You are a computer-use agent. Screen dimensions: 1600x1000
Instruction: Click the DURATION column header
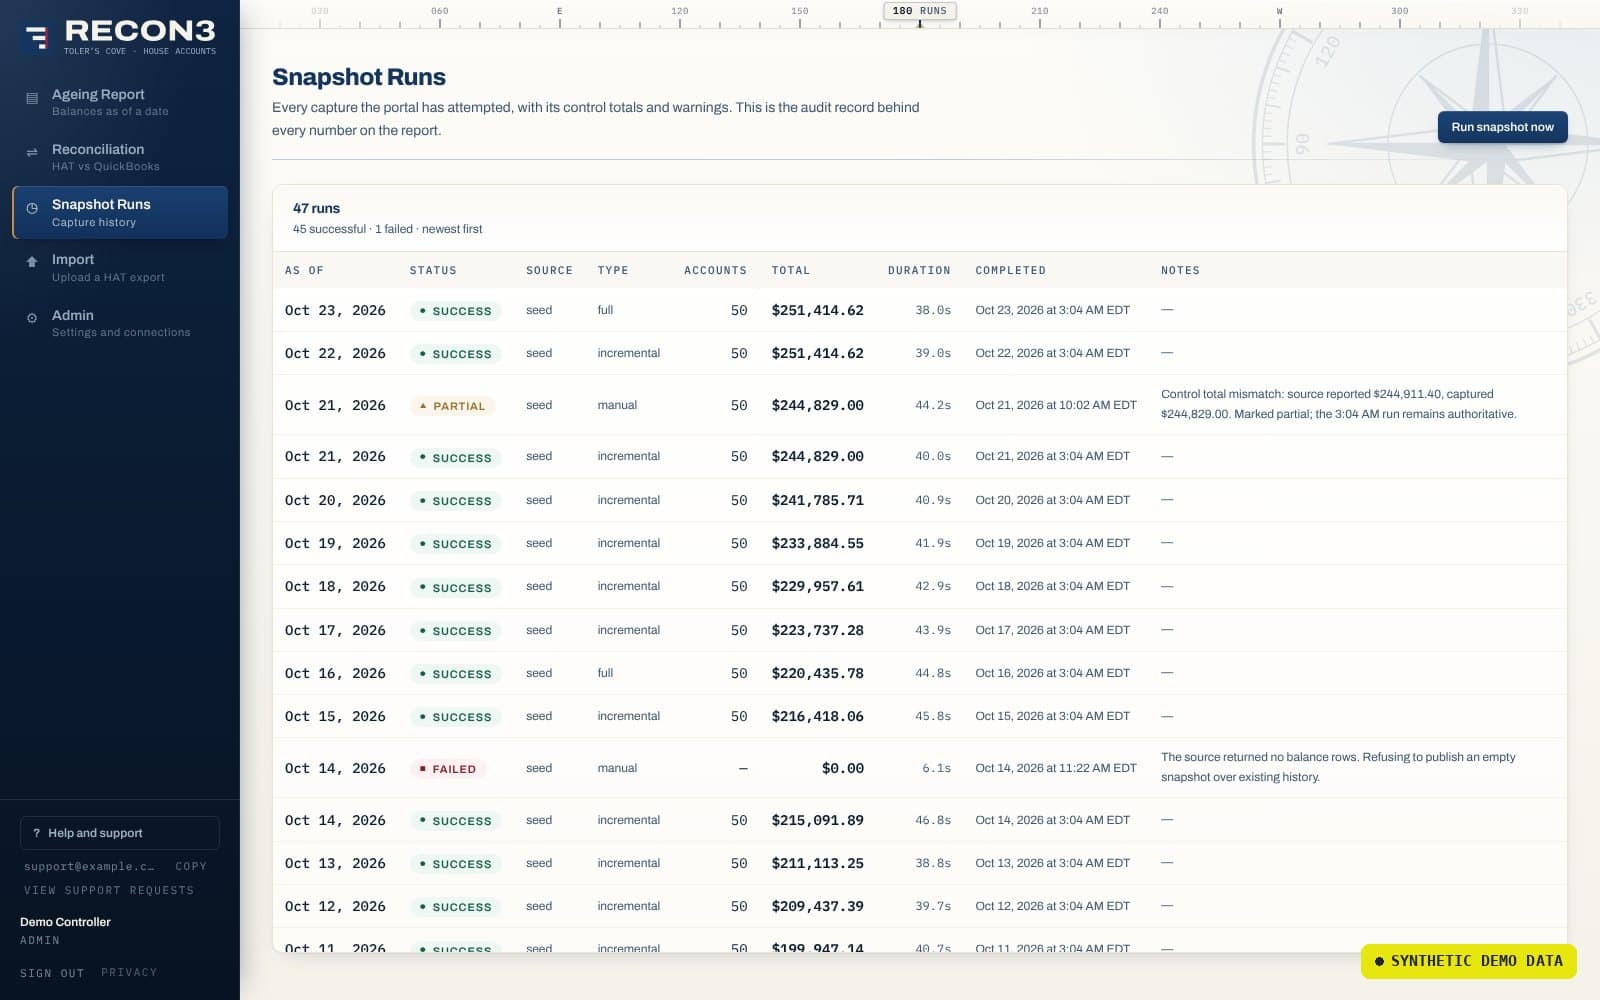coord(919,270)
